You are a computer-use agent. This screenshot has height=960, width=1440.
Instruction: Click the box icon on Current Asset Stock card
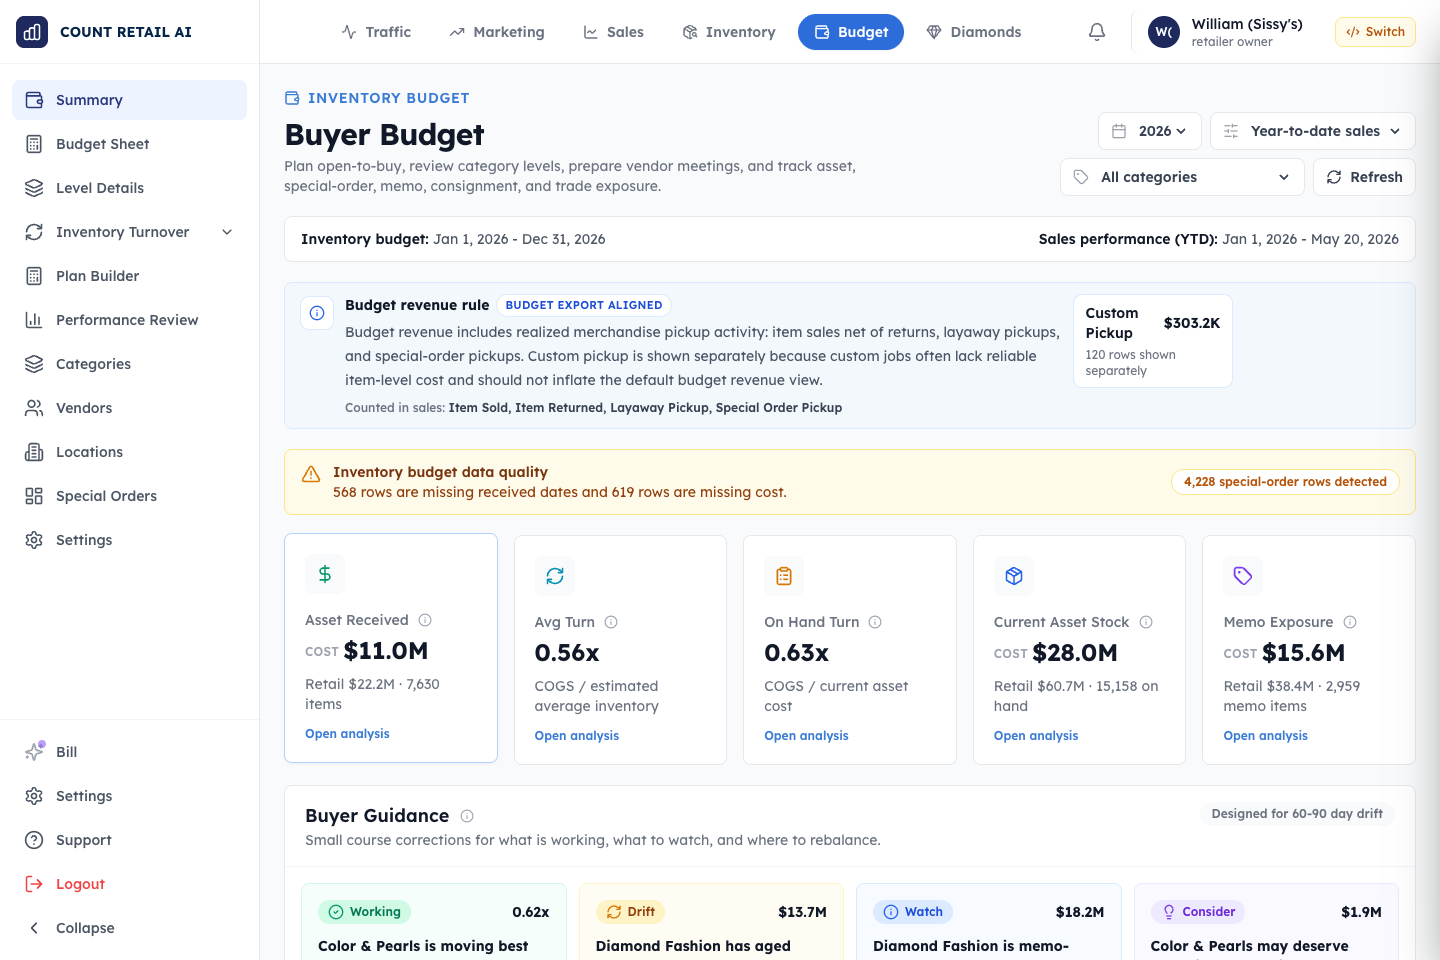[1014, 576]
